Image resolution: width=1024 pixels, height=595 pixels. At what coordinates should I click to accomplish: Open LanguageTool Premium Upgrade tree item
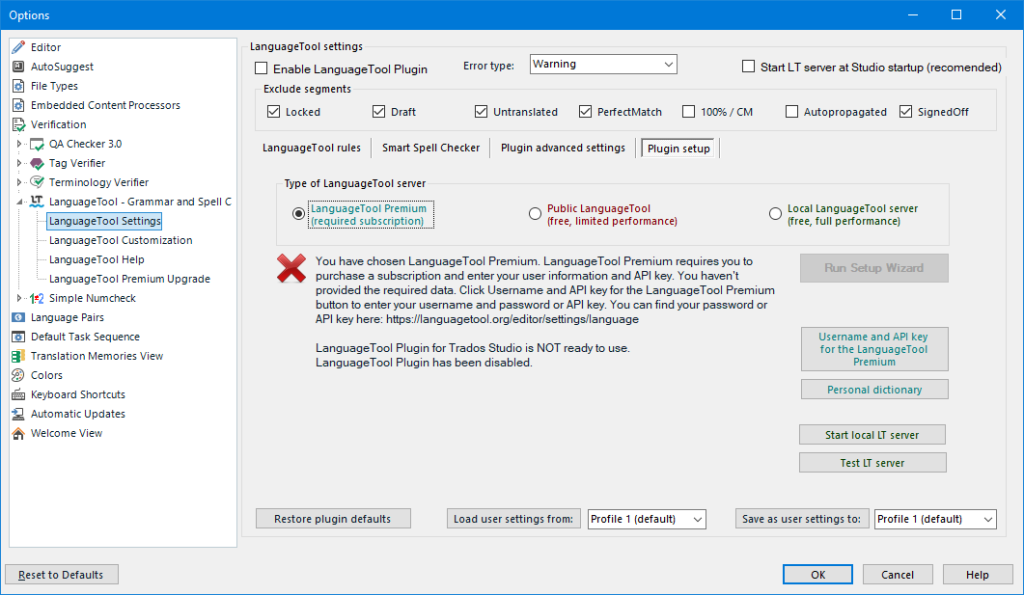coord(129,279)
